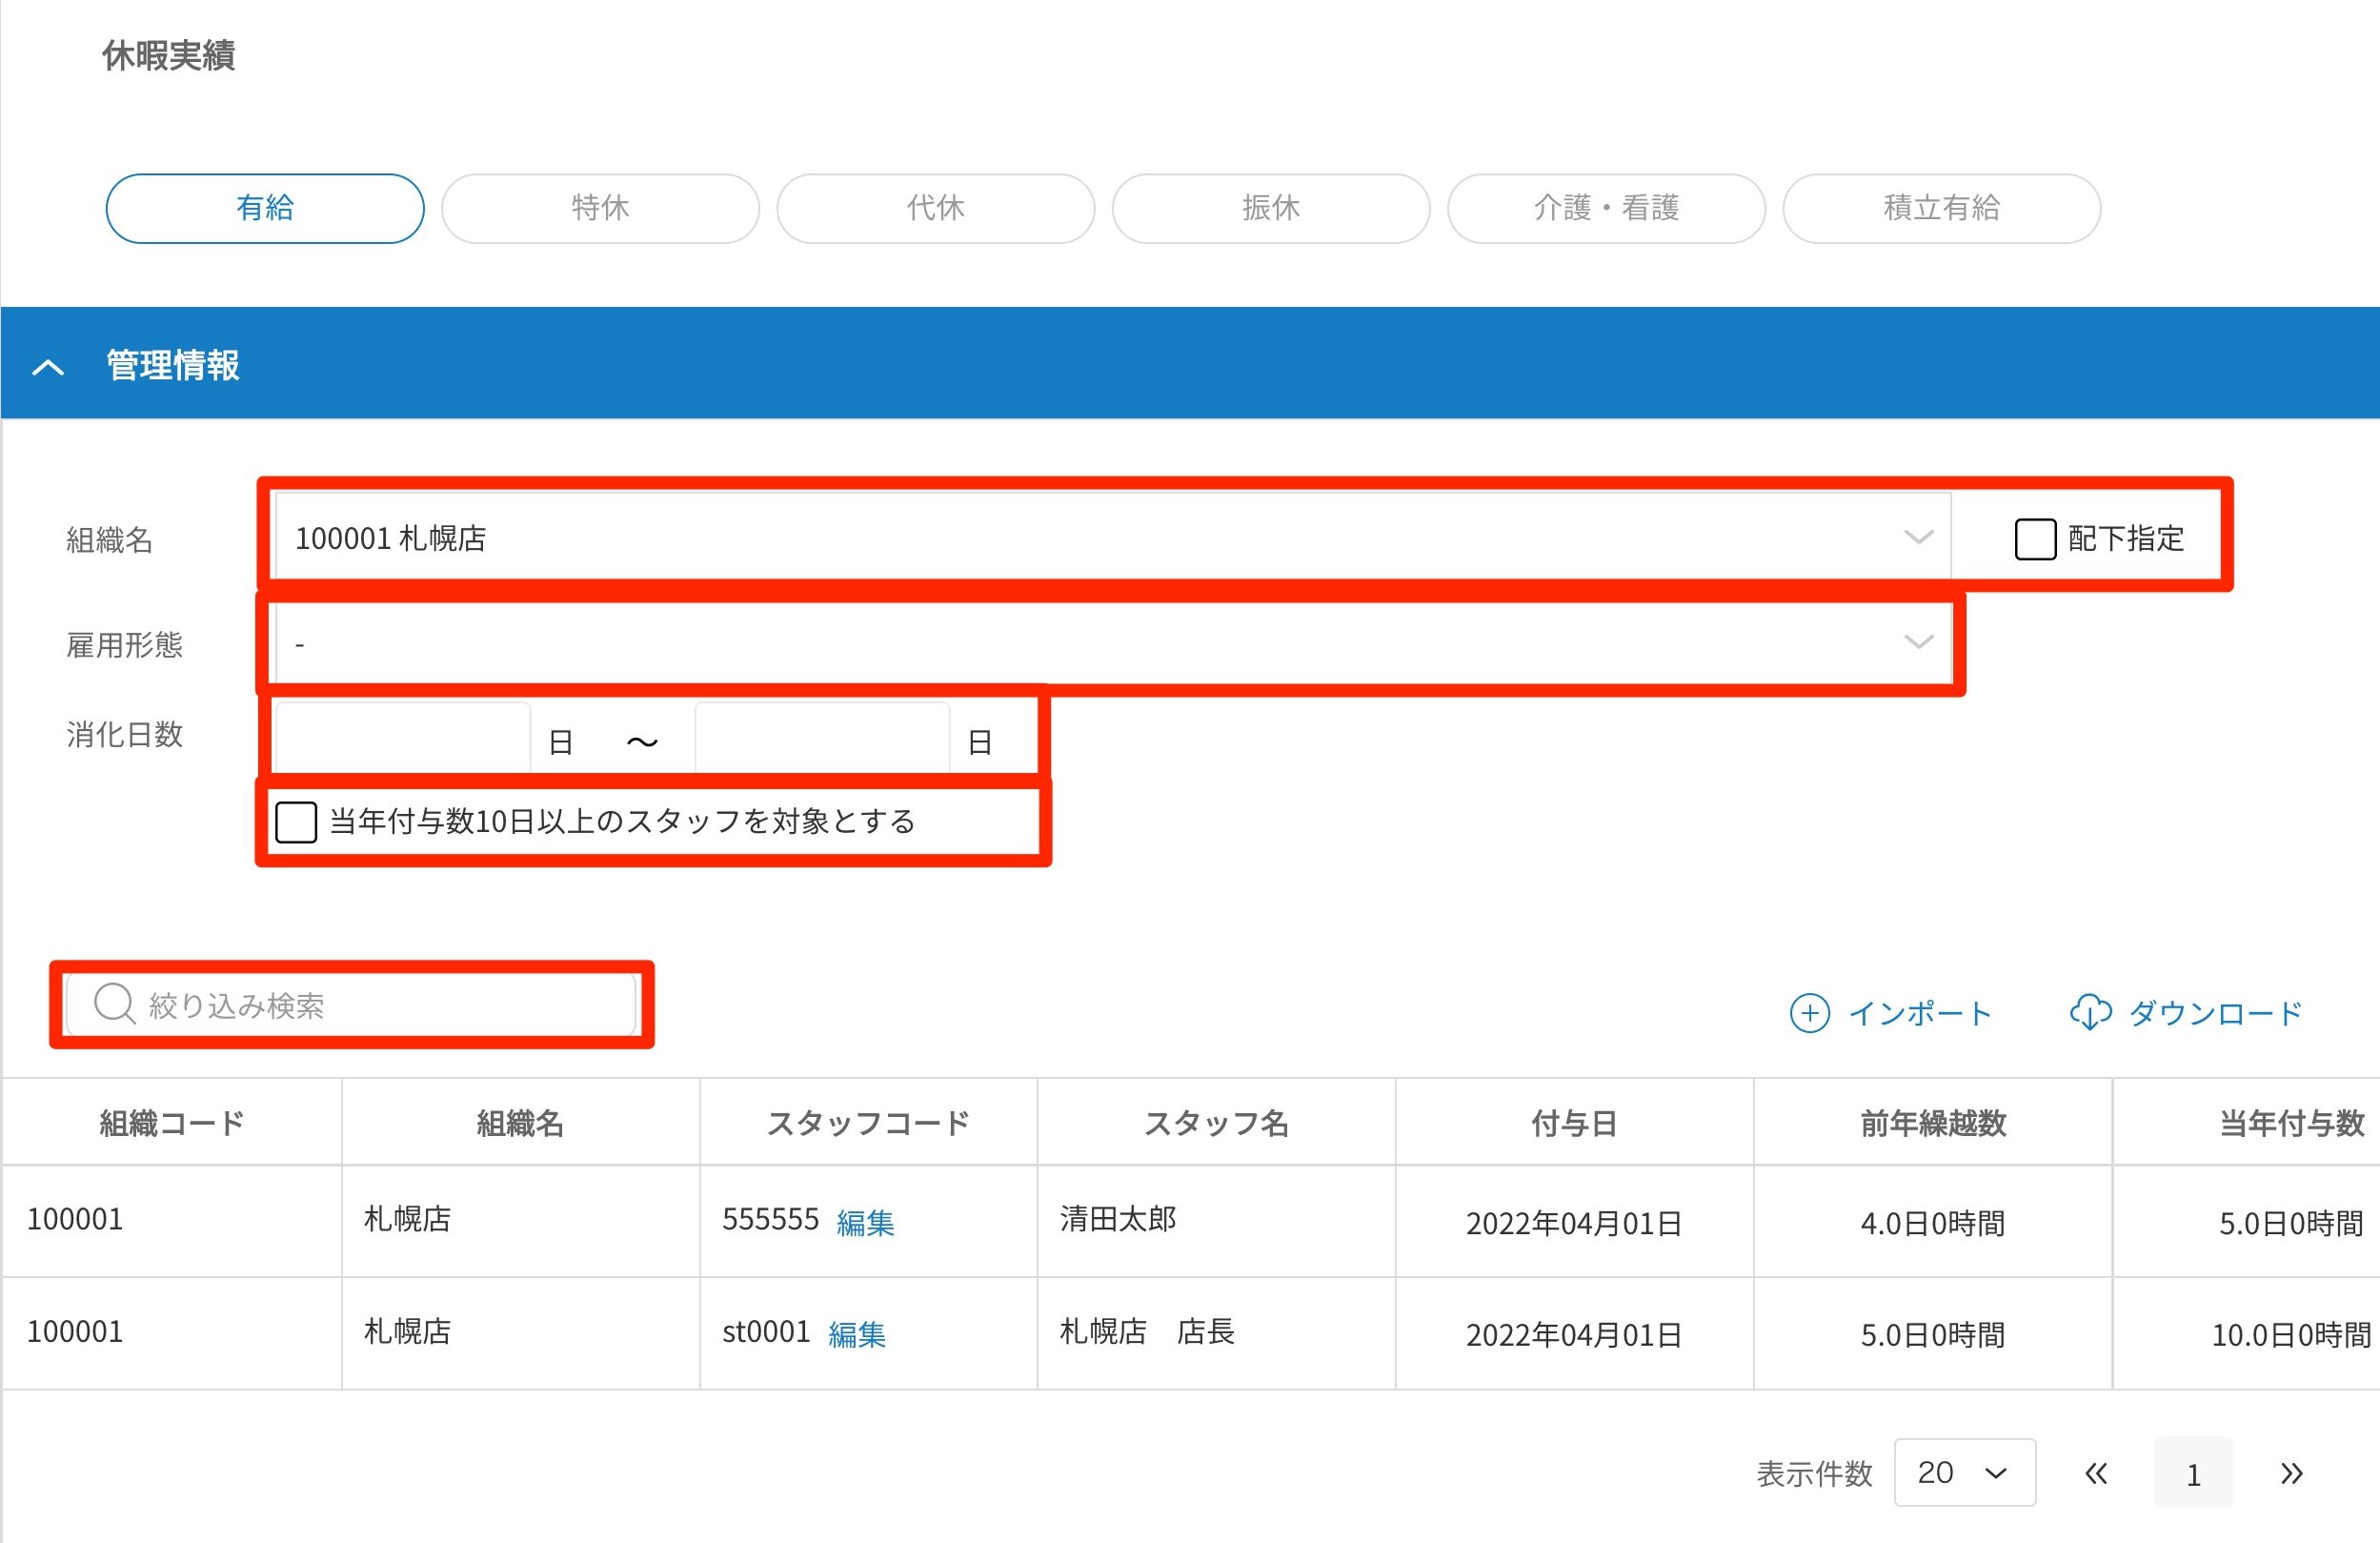Click the cloud Download icon
Screen dimensions: 2380x1543
point(2090,1012)
